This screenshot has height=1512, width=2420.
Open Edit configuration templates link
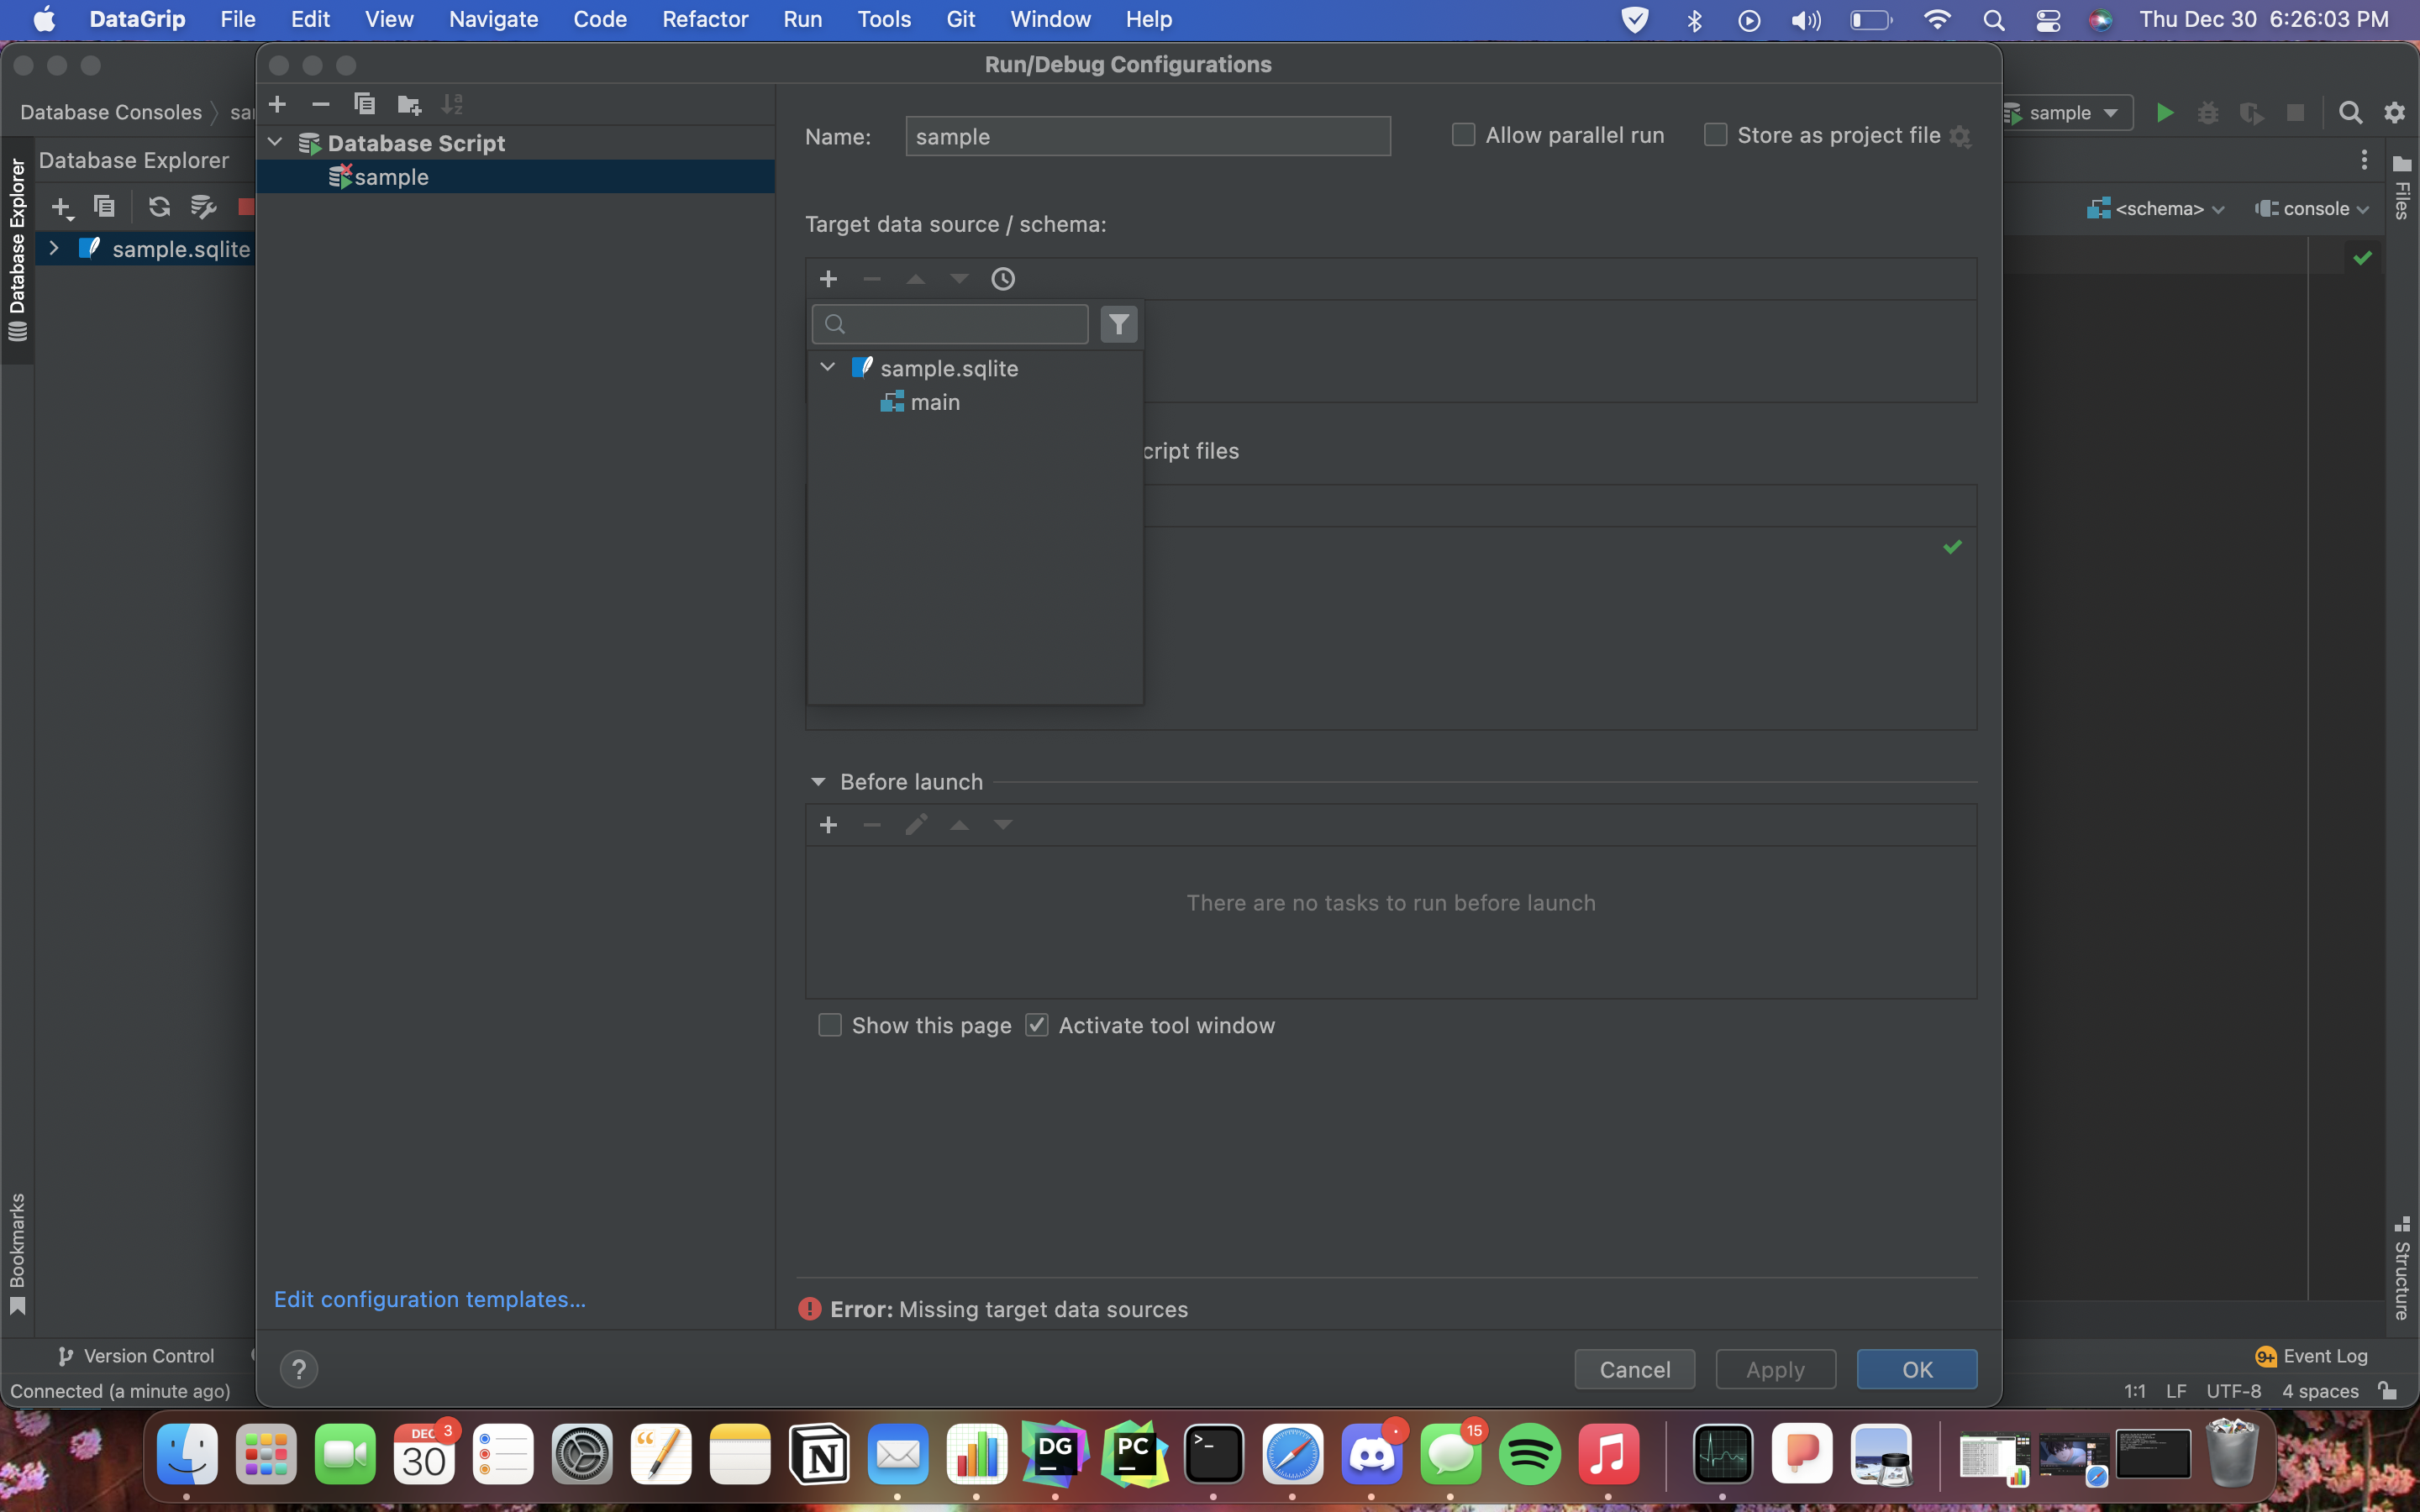[430, 1299]
